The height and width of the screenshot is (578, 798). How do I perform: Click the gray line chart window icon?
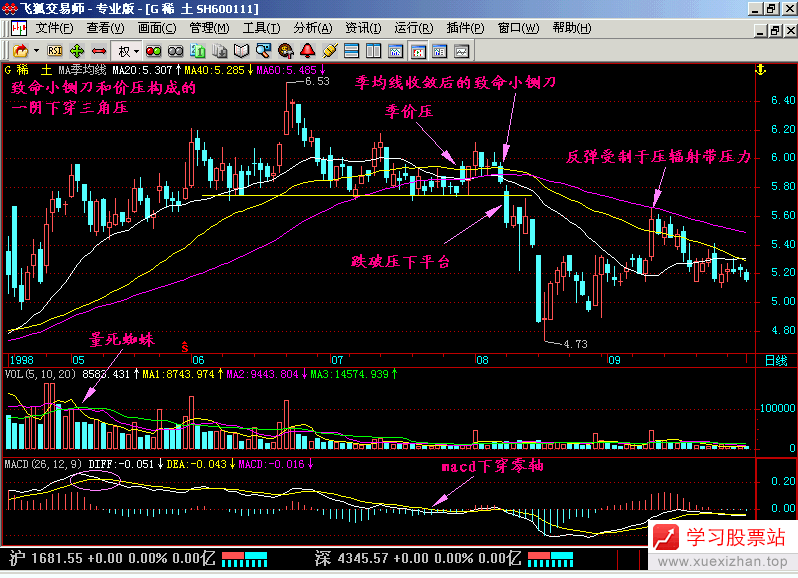pyautogui.click(x=462, y=51)
